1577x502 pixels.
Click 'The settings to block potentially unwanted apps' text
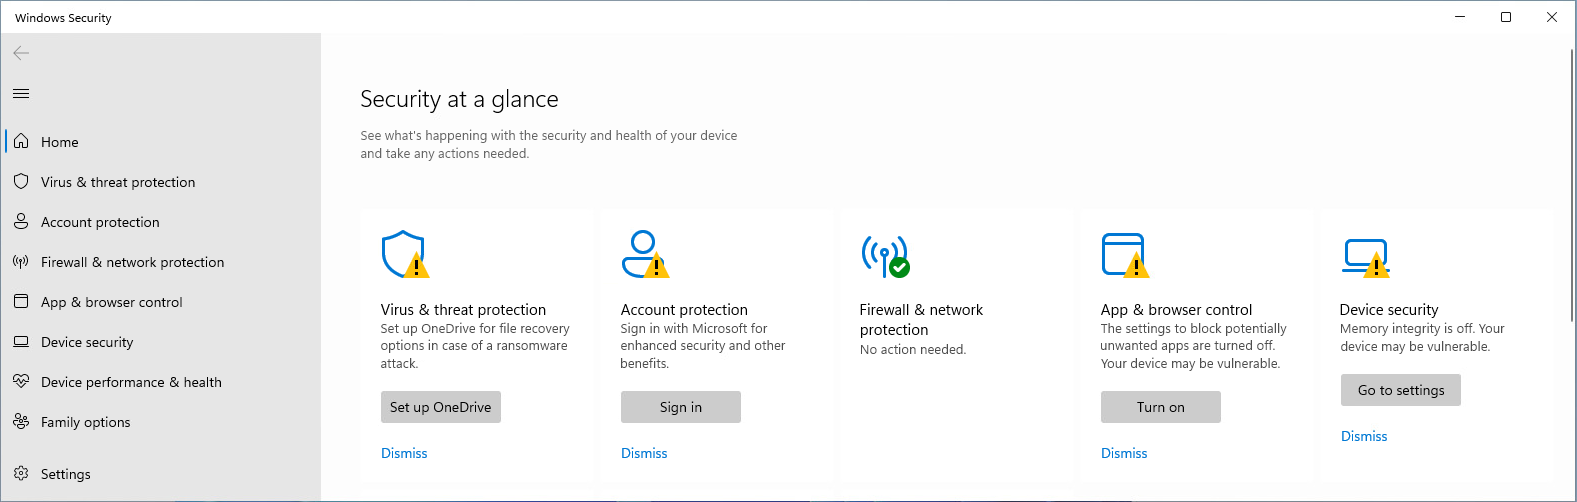(x=1193, y=346)
